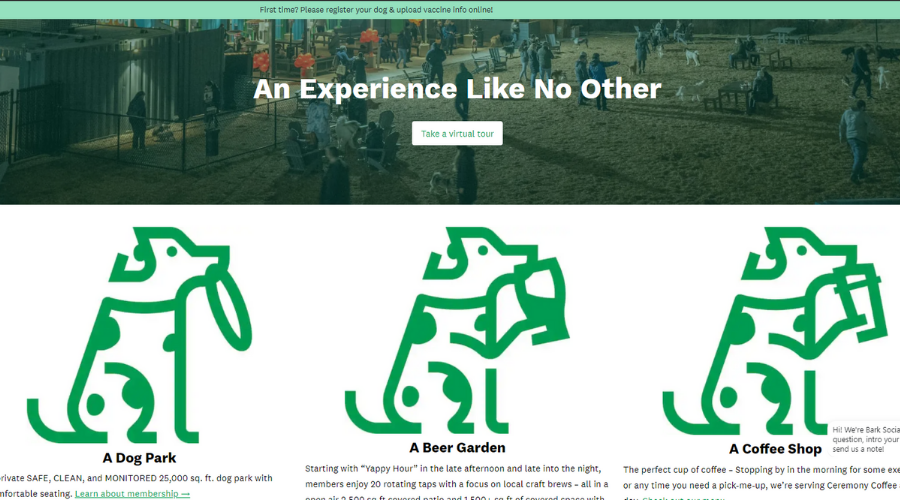
Task: Follow the Learn about membership link
Action: pos(127,494)
